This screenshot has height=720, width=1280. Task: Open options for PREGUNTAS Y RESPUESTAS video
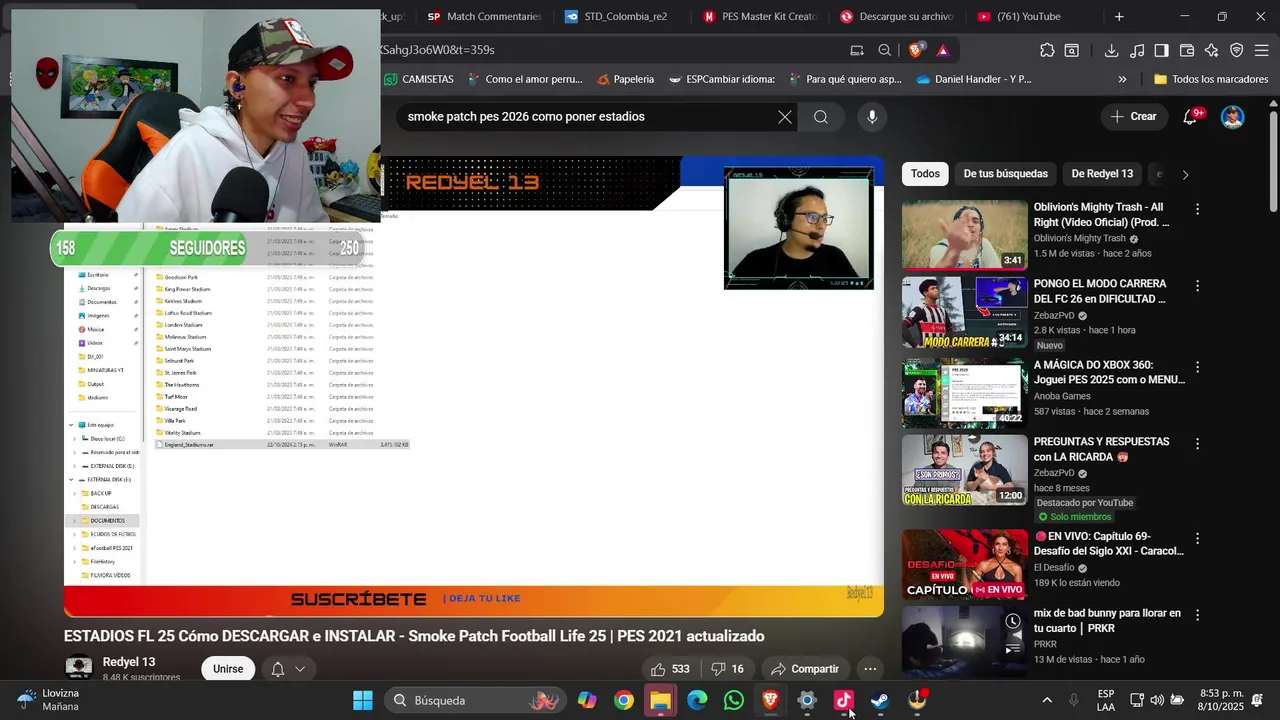1197,443
